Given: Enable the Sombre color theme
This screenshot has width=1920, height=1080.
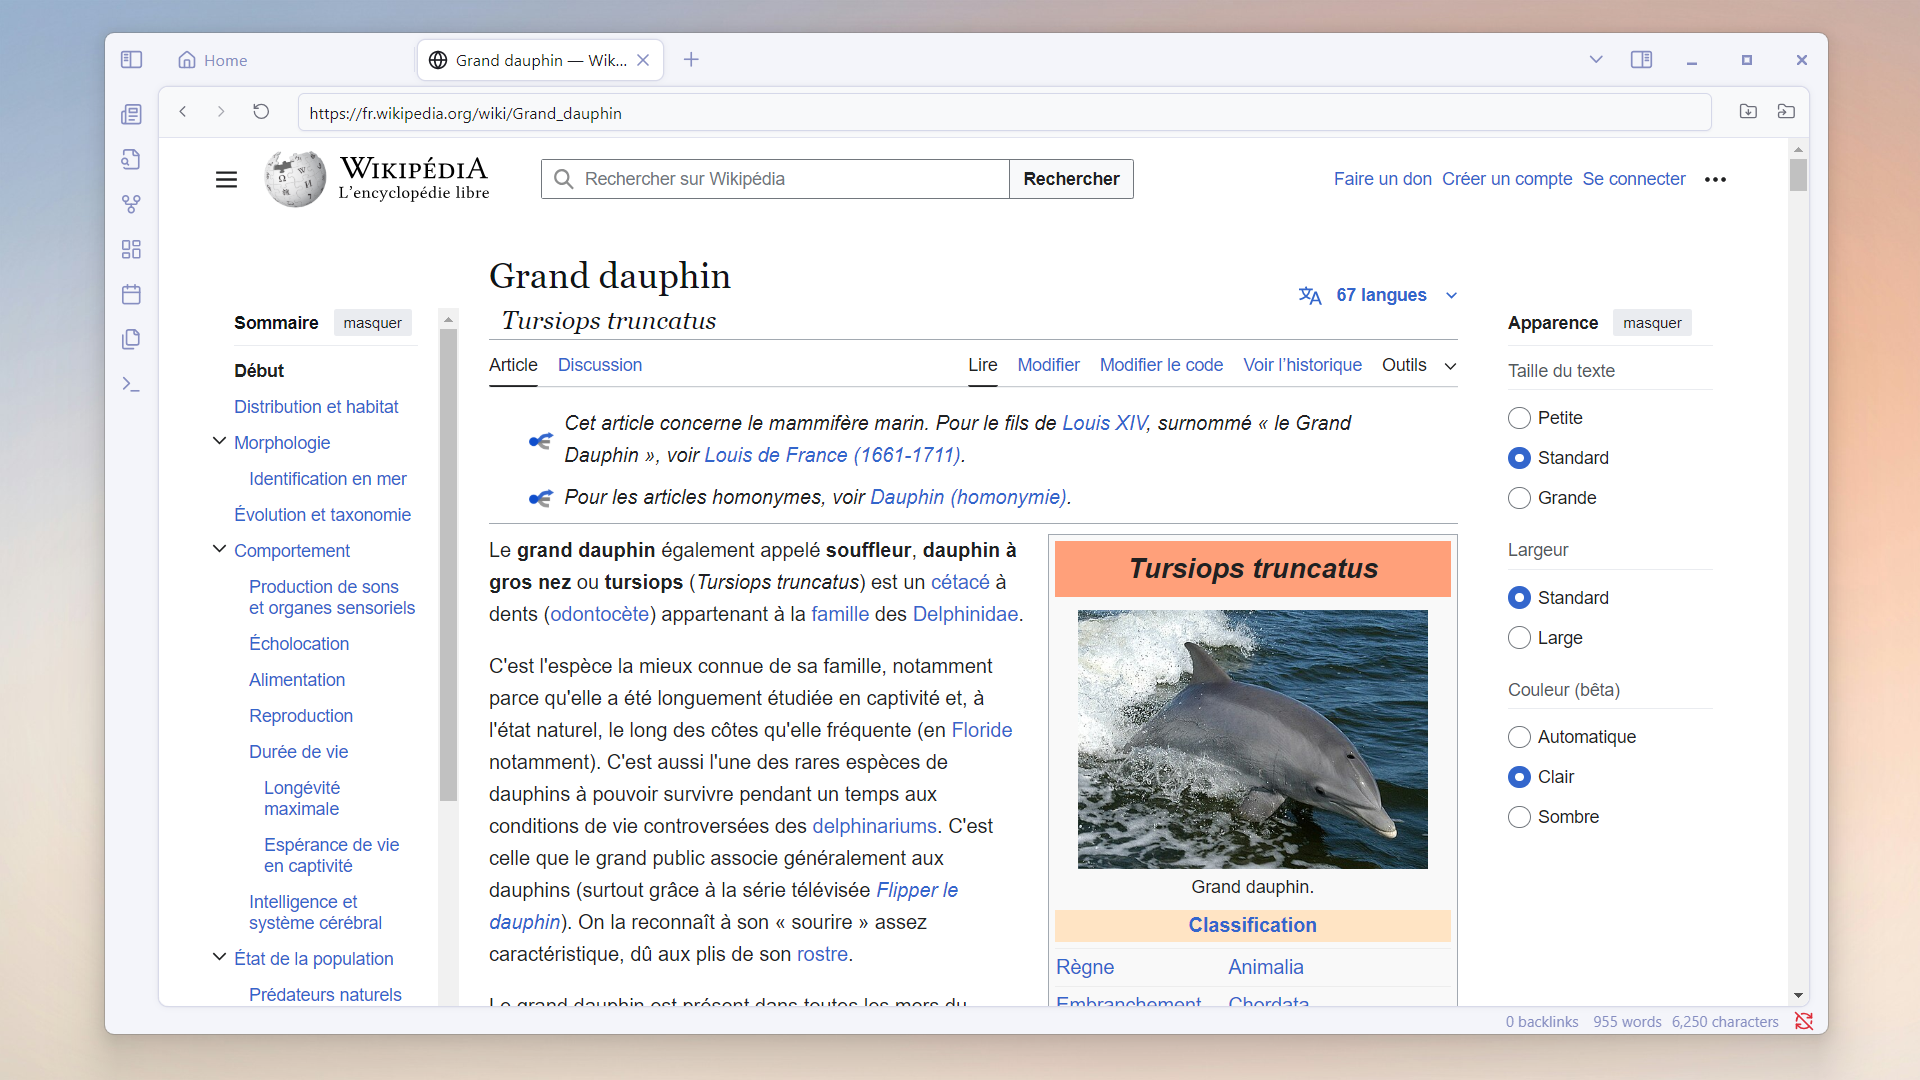Looking at the screenshot, I should tap(1519, 817).
